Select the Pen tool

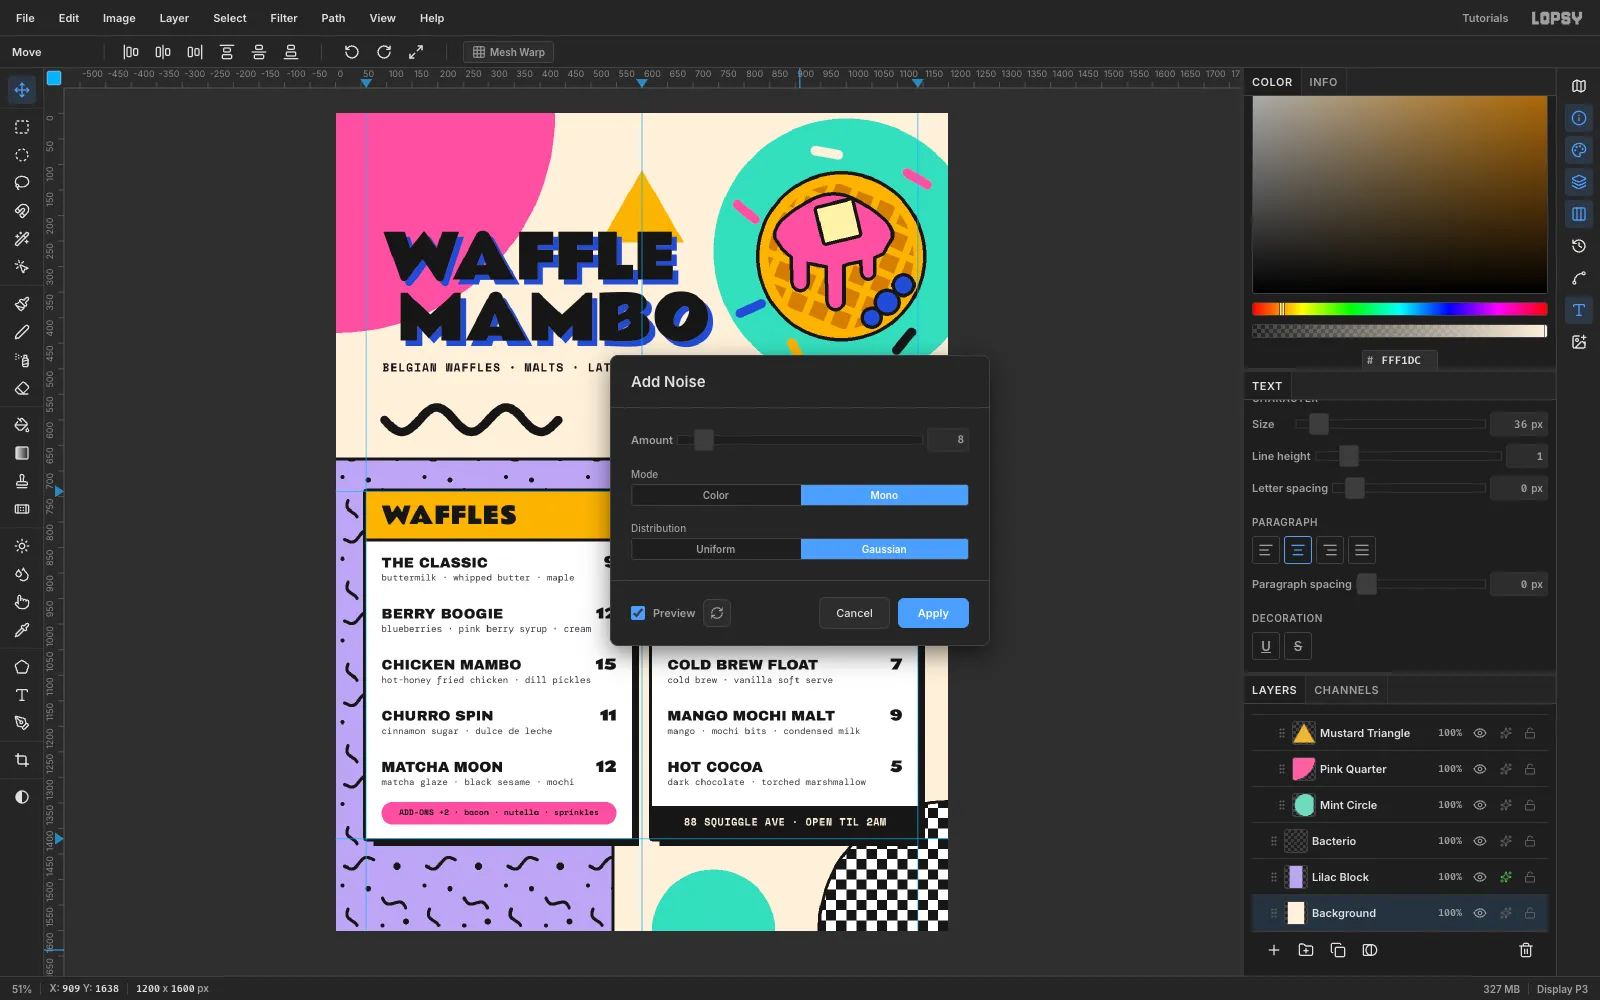(22, 723)
